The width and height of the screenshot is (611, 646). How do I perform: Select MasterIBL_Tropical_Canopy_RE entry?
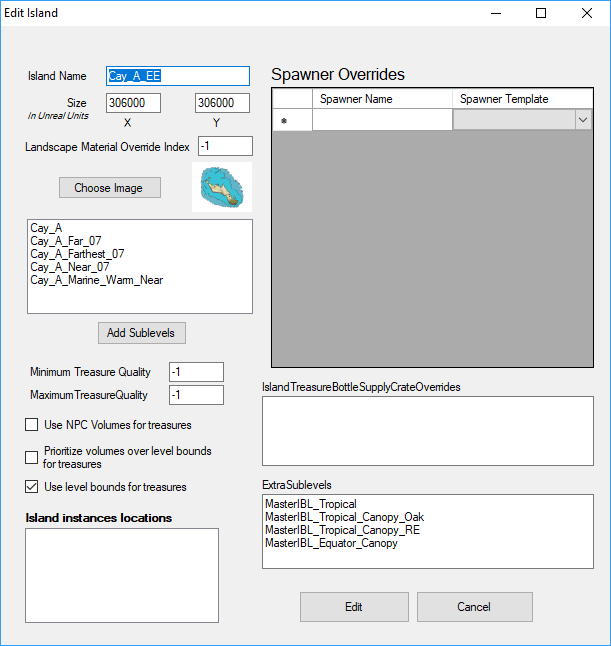[342, 530]
